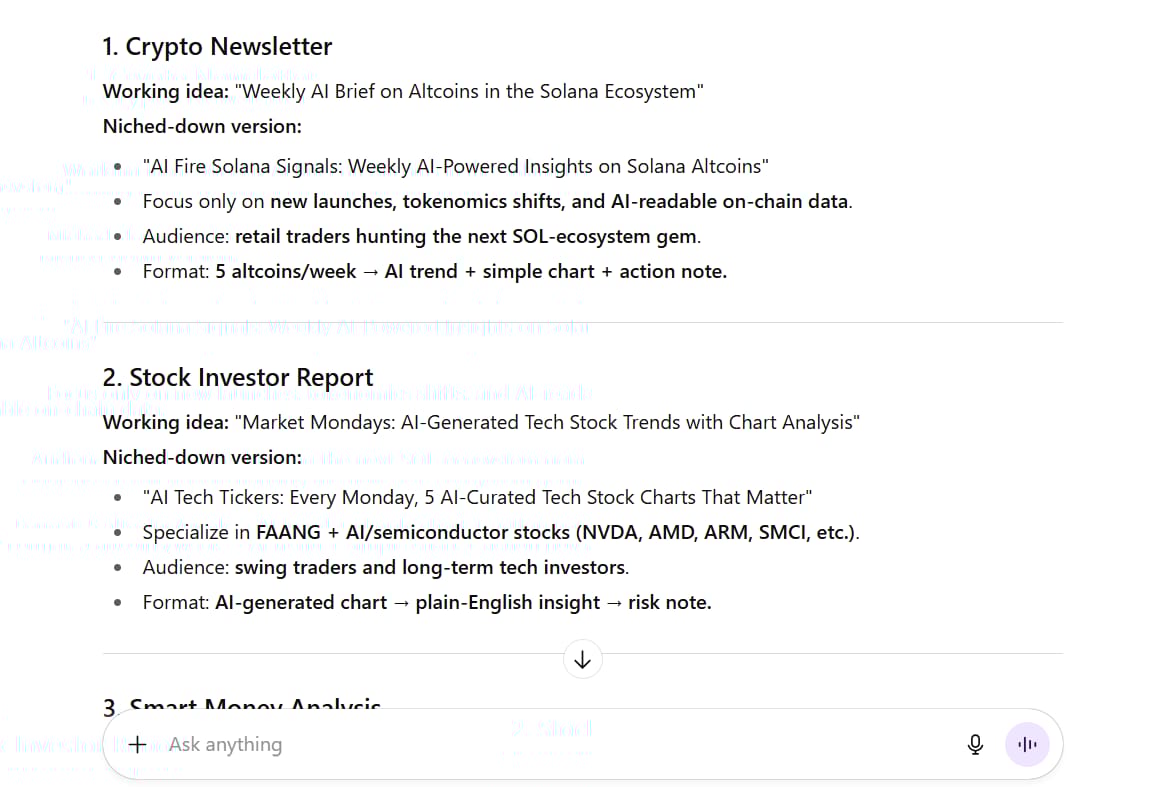Click the 'AI Tech Tickers' bullet text
Image resolution: width=1170 pixels, height=787 pixels.
(477, 498)
